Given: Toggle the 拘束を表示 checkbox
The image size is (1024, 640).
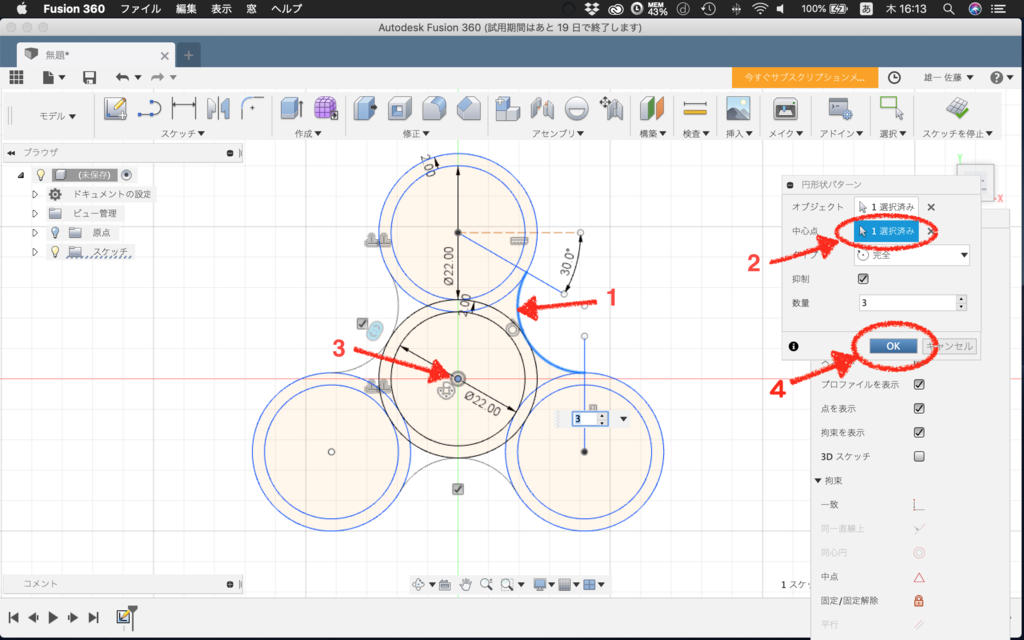Looking at the screenshot, I should click(919, 432).
